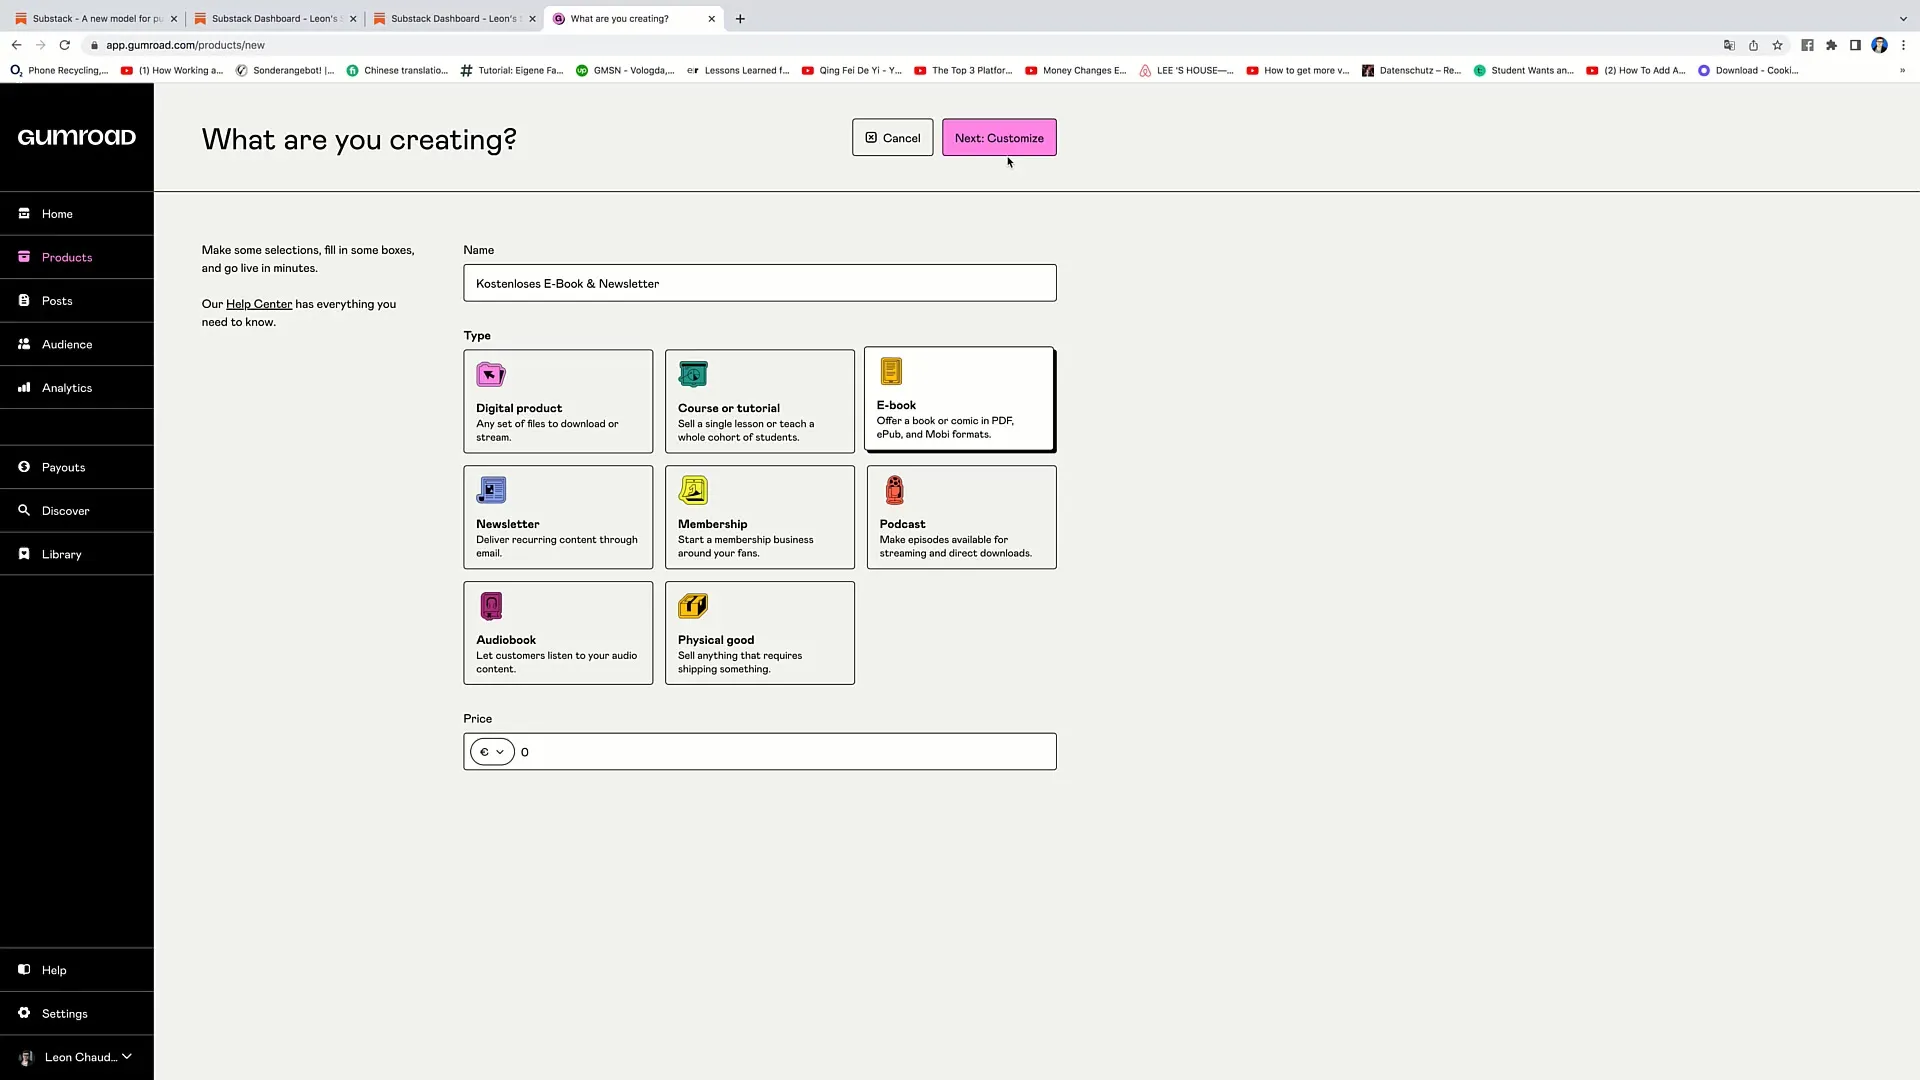Open Audience in the sidebar
Screen dimensions: 1920x1080
point(77,344)
